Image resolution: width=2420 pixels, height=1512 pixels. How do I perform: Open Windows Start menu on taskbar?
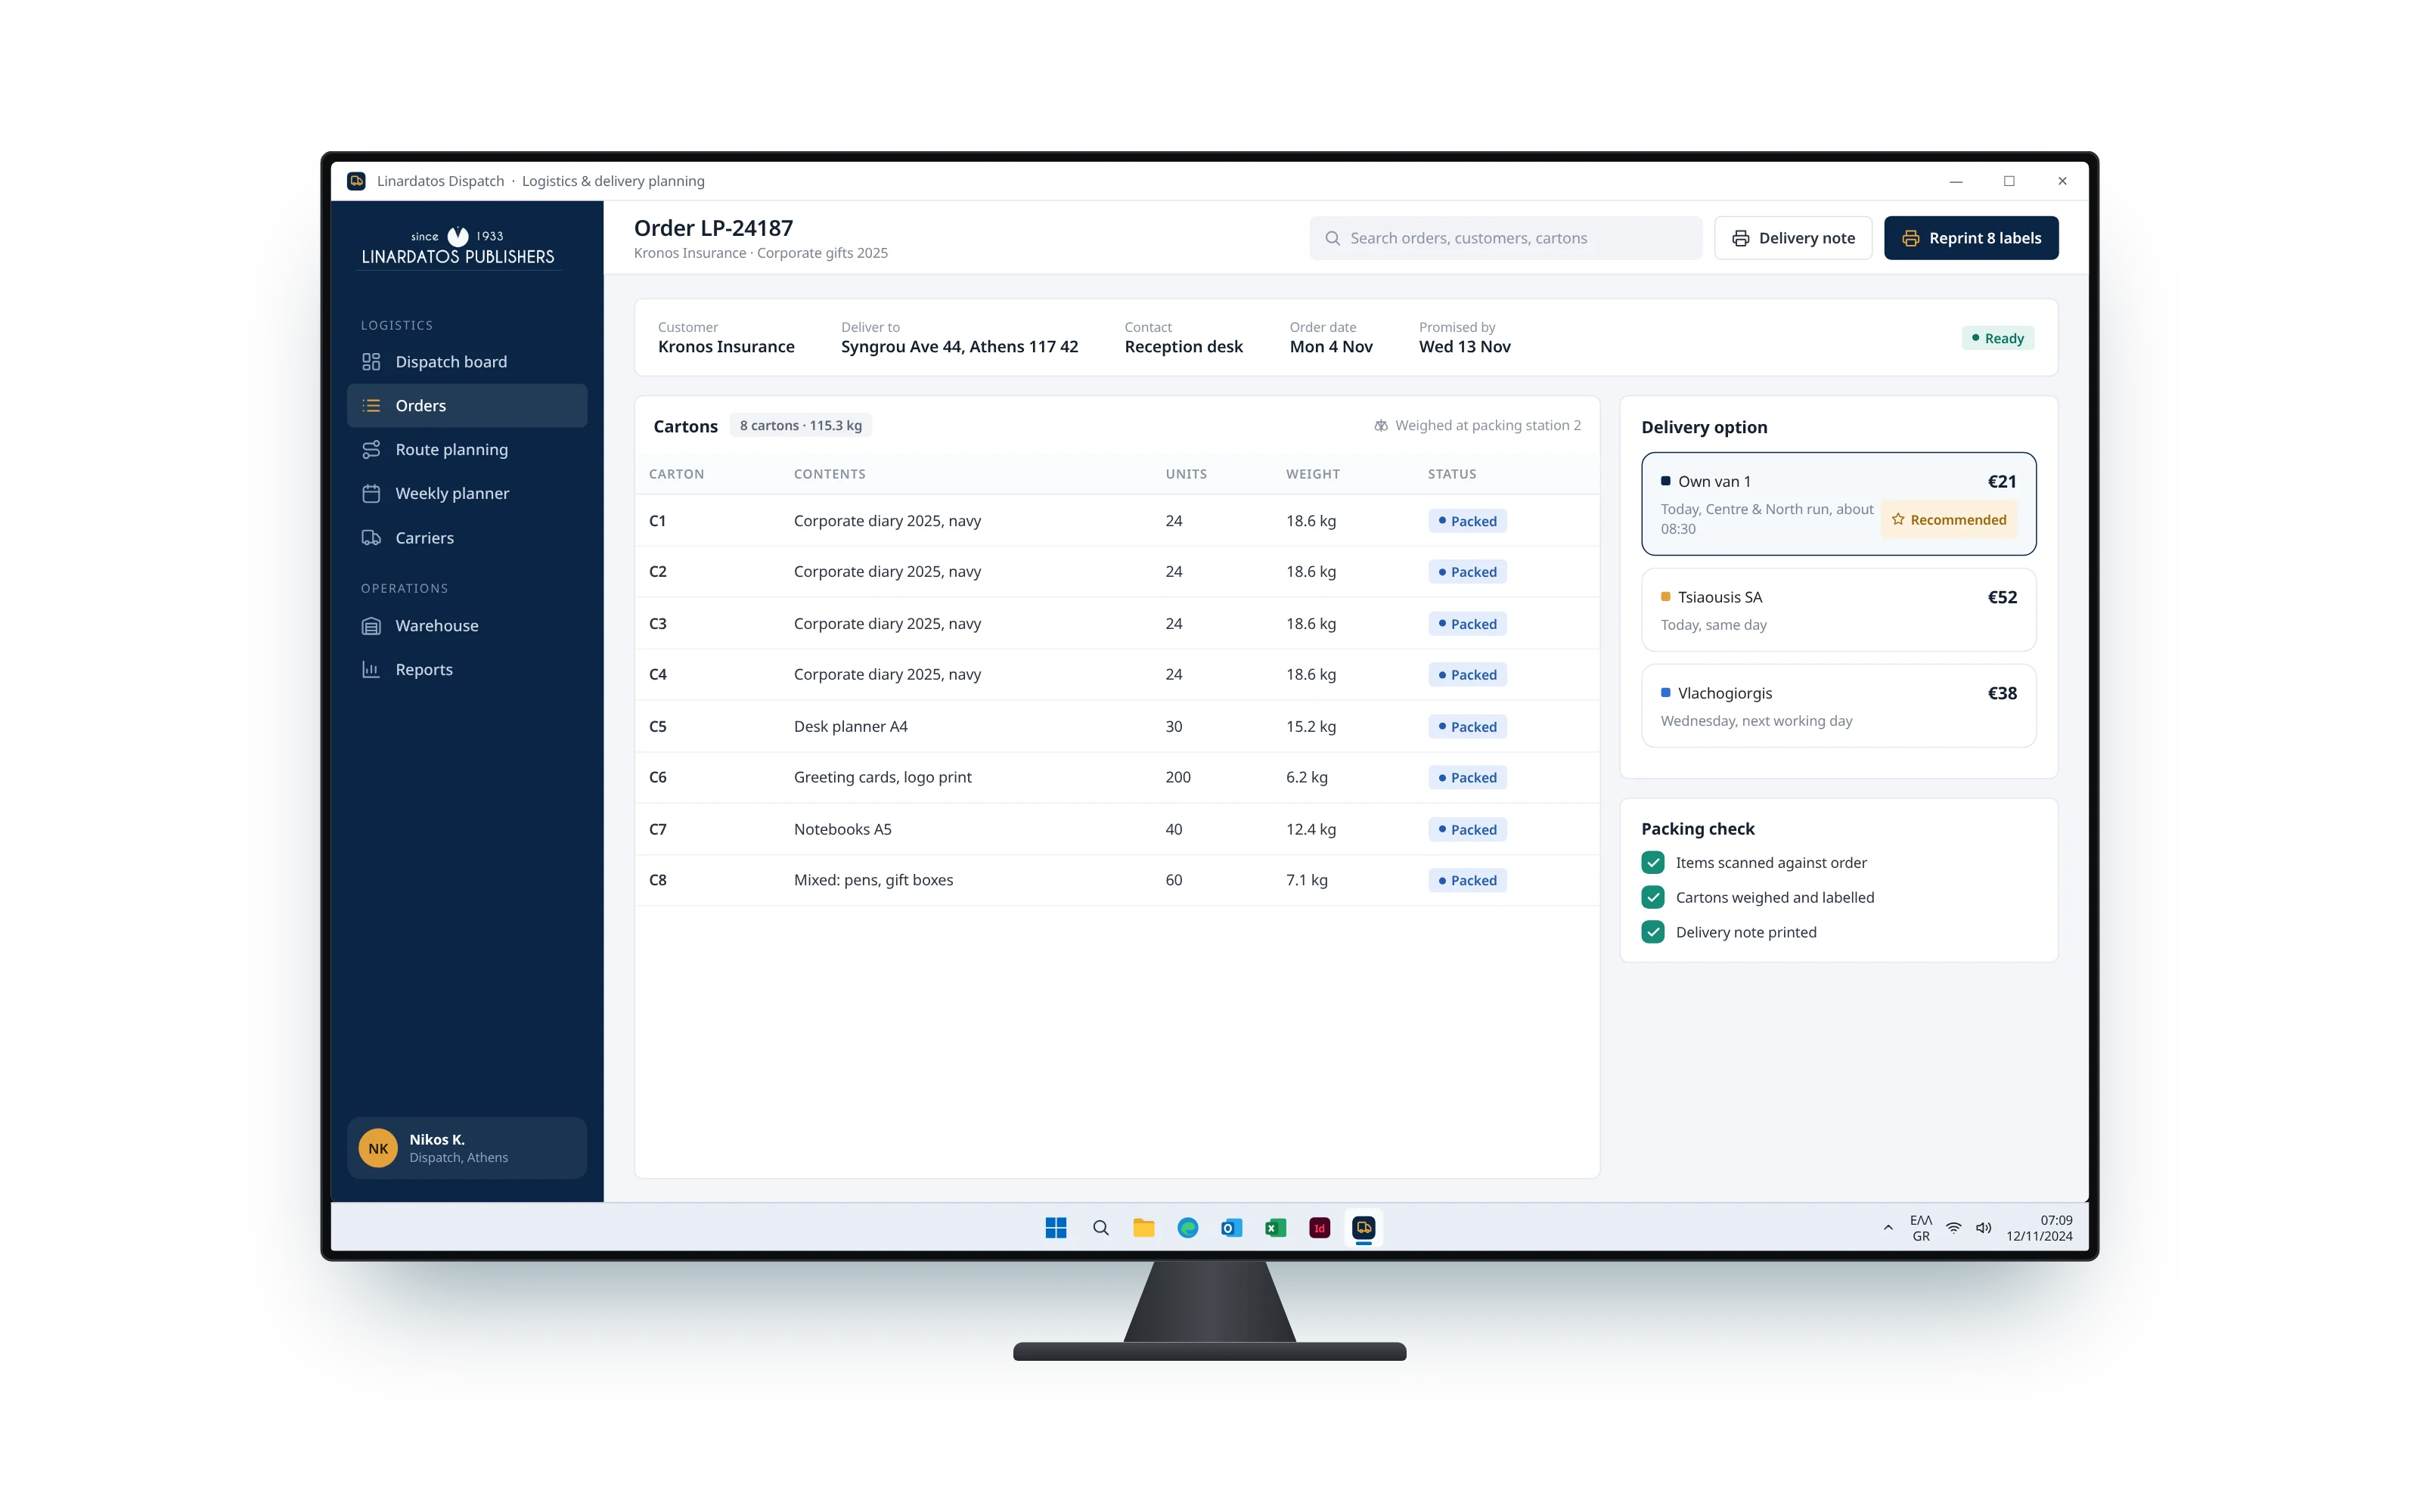point(1056,1228)
